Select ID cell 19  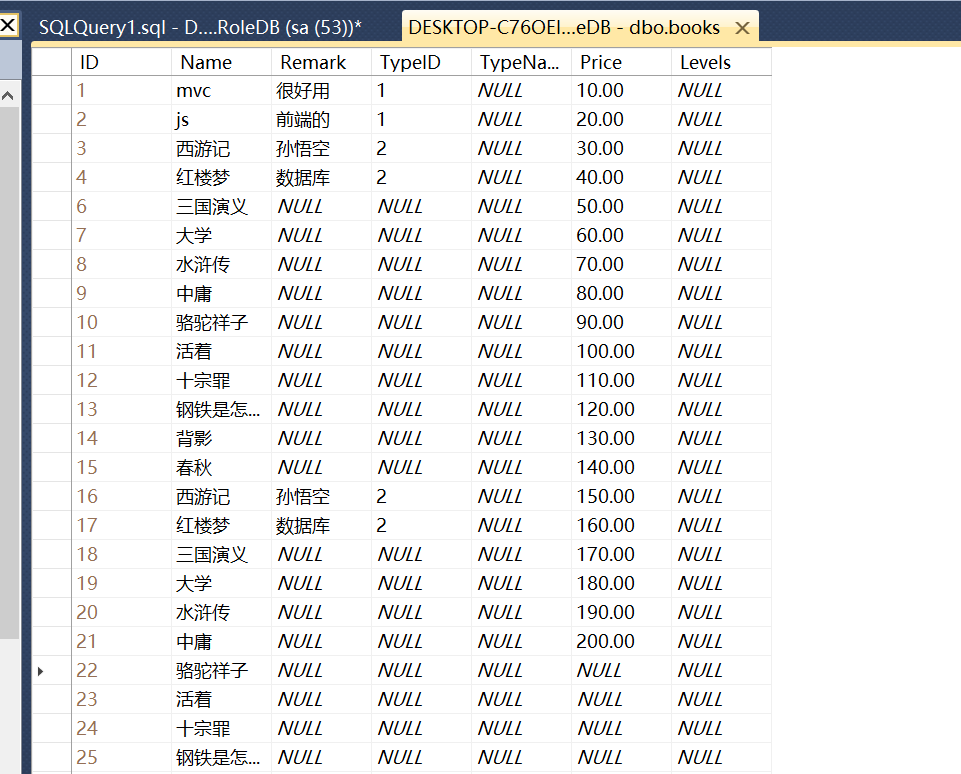point(121,583)
